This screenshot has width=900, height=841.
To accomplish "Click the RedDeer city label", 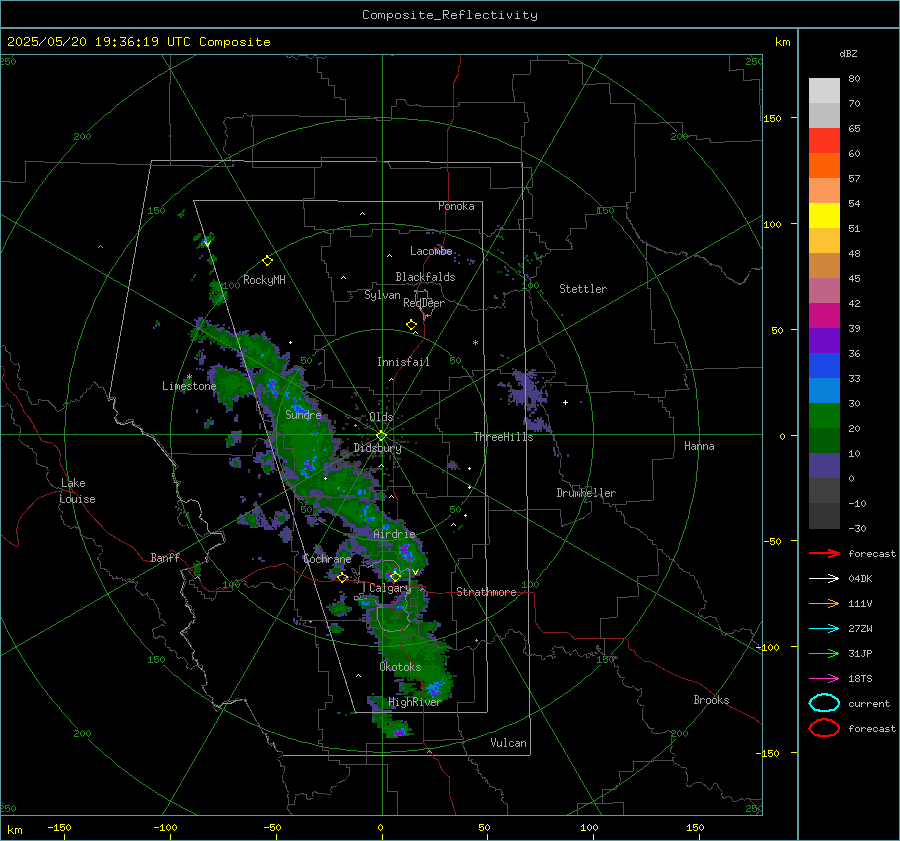I will (424, 303).
